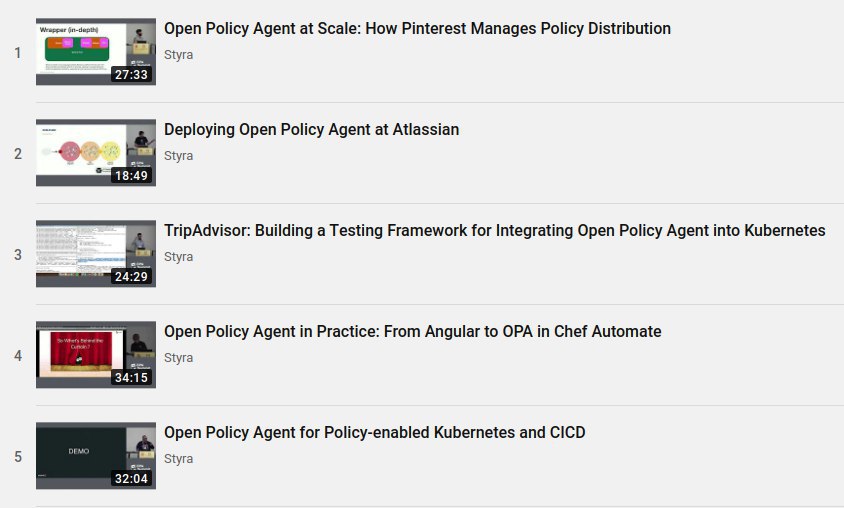The width and height of the screenshot is (844, 508).
Task: Click 'From Angular to OPA in Chef Automate' title
Action: coord(413,331)
